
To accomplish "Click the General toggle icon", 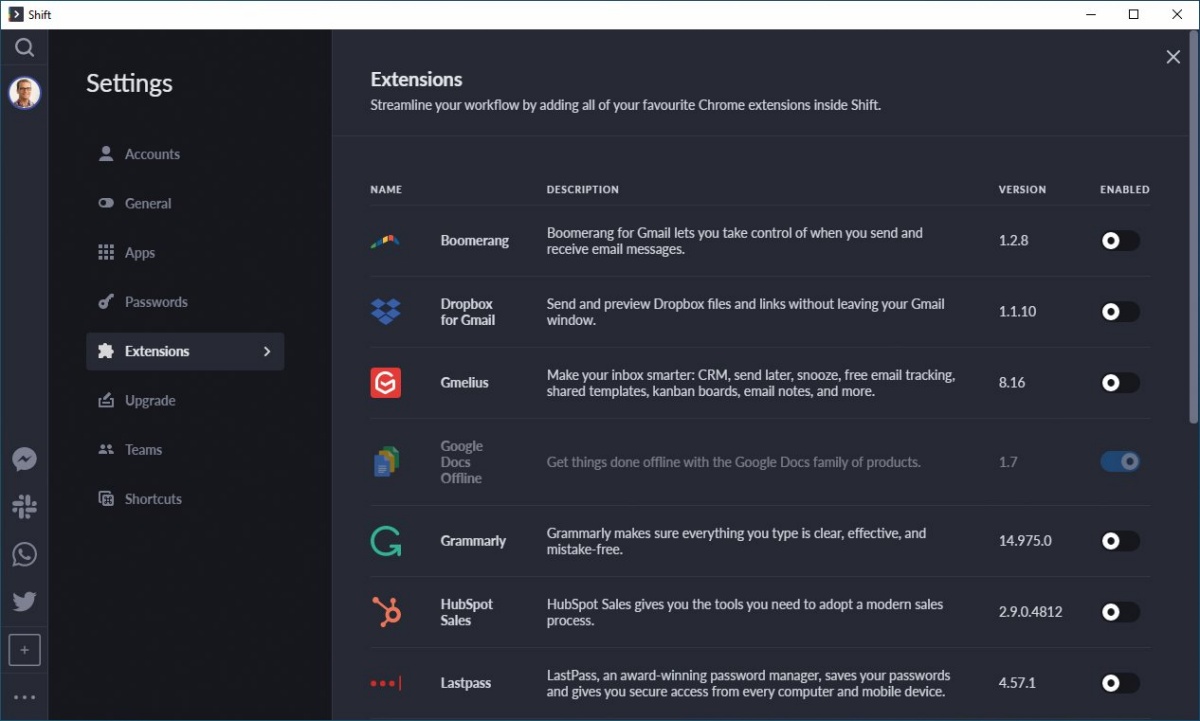I will click(106, 203).
